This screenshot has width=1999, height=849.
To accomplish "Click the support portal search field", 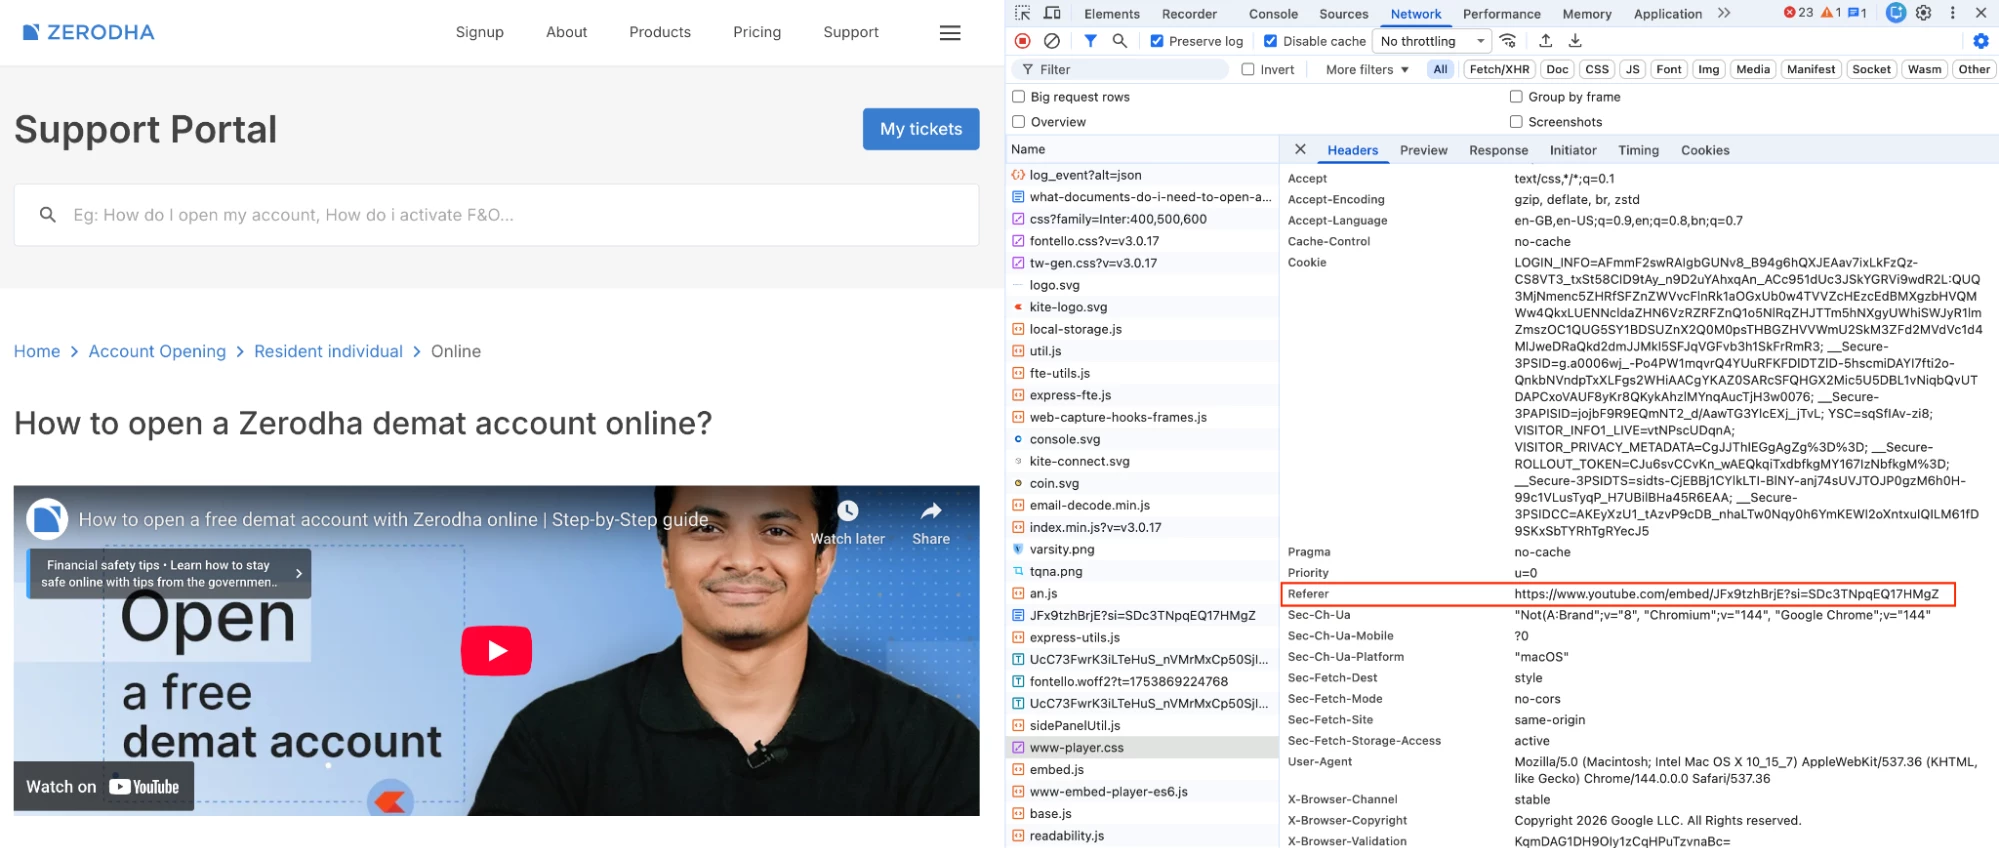I will pos(496,215).
